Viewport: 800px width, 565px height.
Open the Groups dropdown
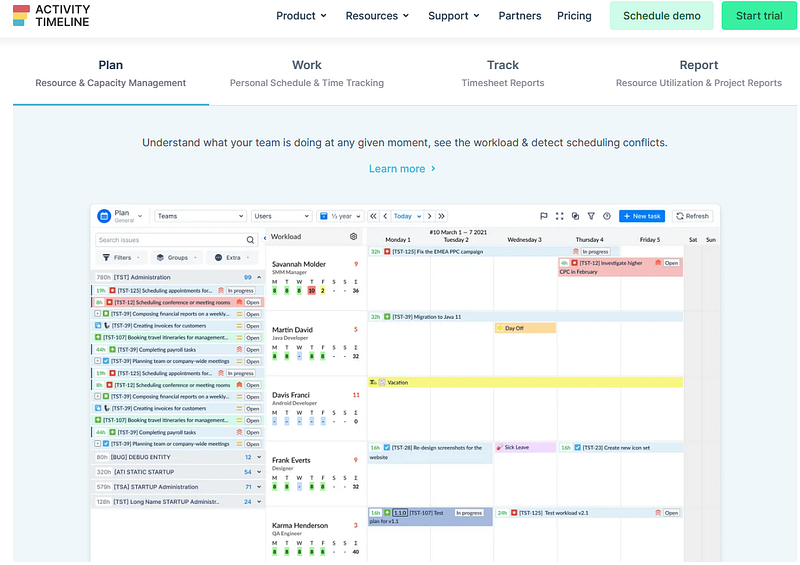(177, 257)
